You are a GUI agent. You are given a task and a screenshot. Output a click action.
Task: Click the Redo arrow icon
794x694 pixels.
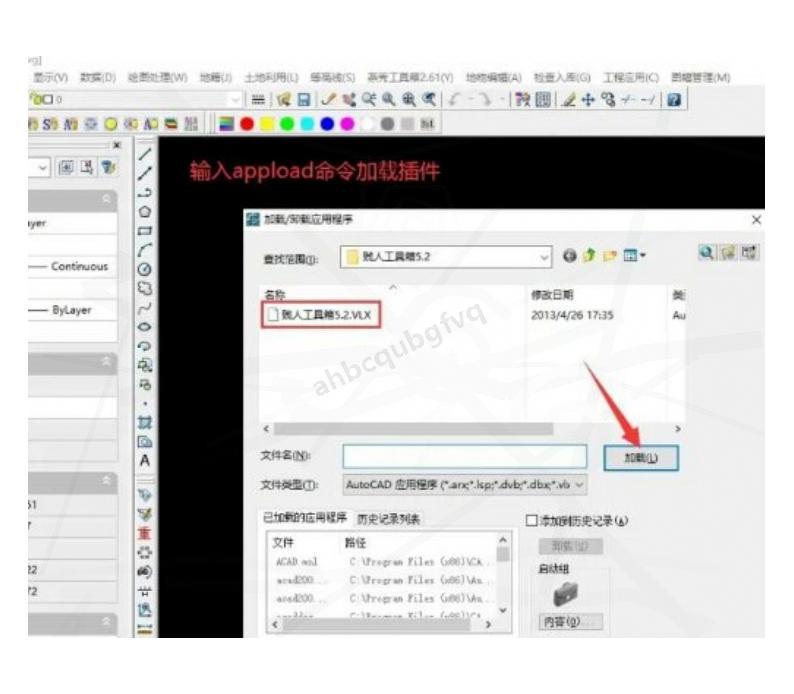(x=485, y=100)
